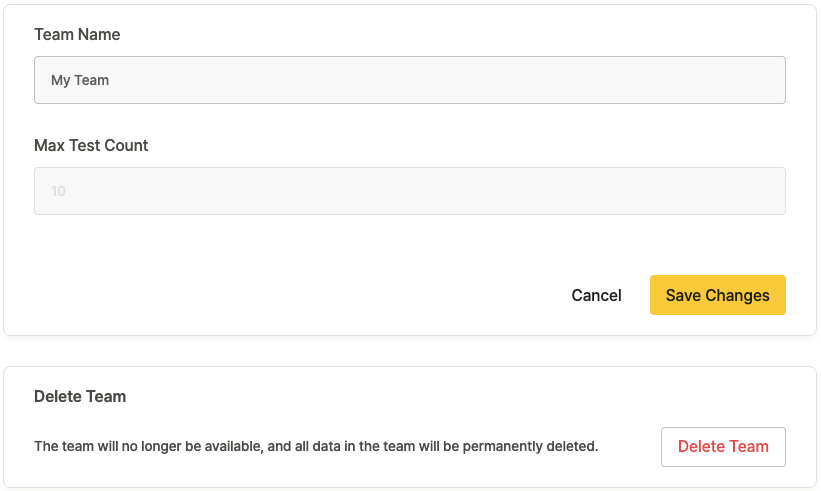Place cursor on the "My Team" text
Viewport: 821px width, 491px height.
click(80, 80)
